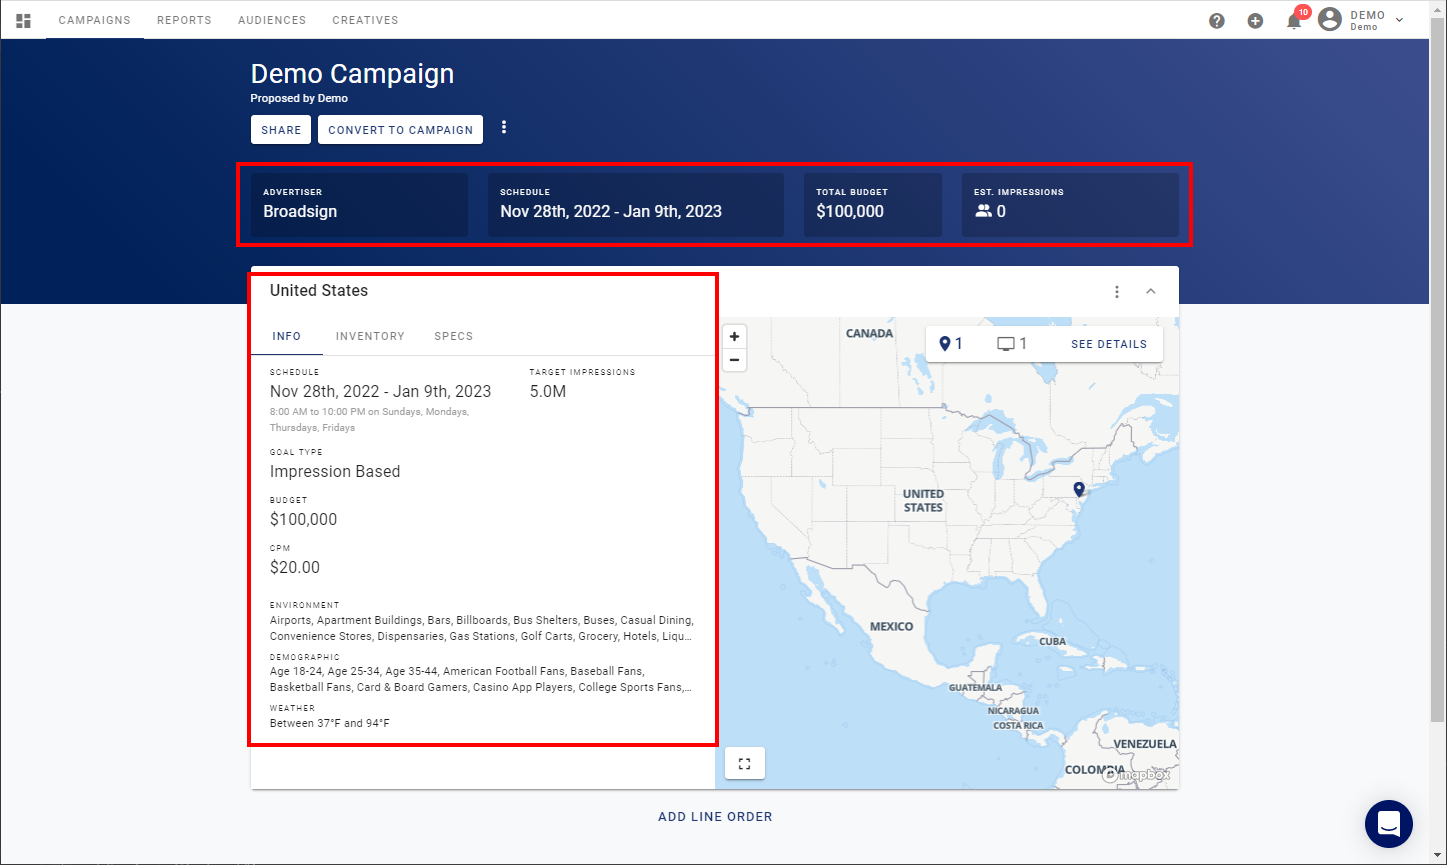This screenshot has height=865, width=1447.
Task: Collapse the United States line order
Action: 1151,292
